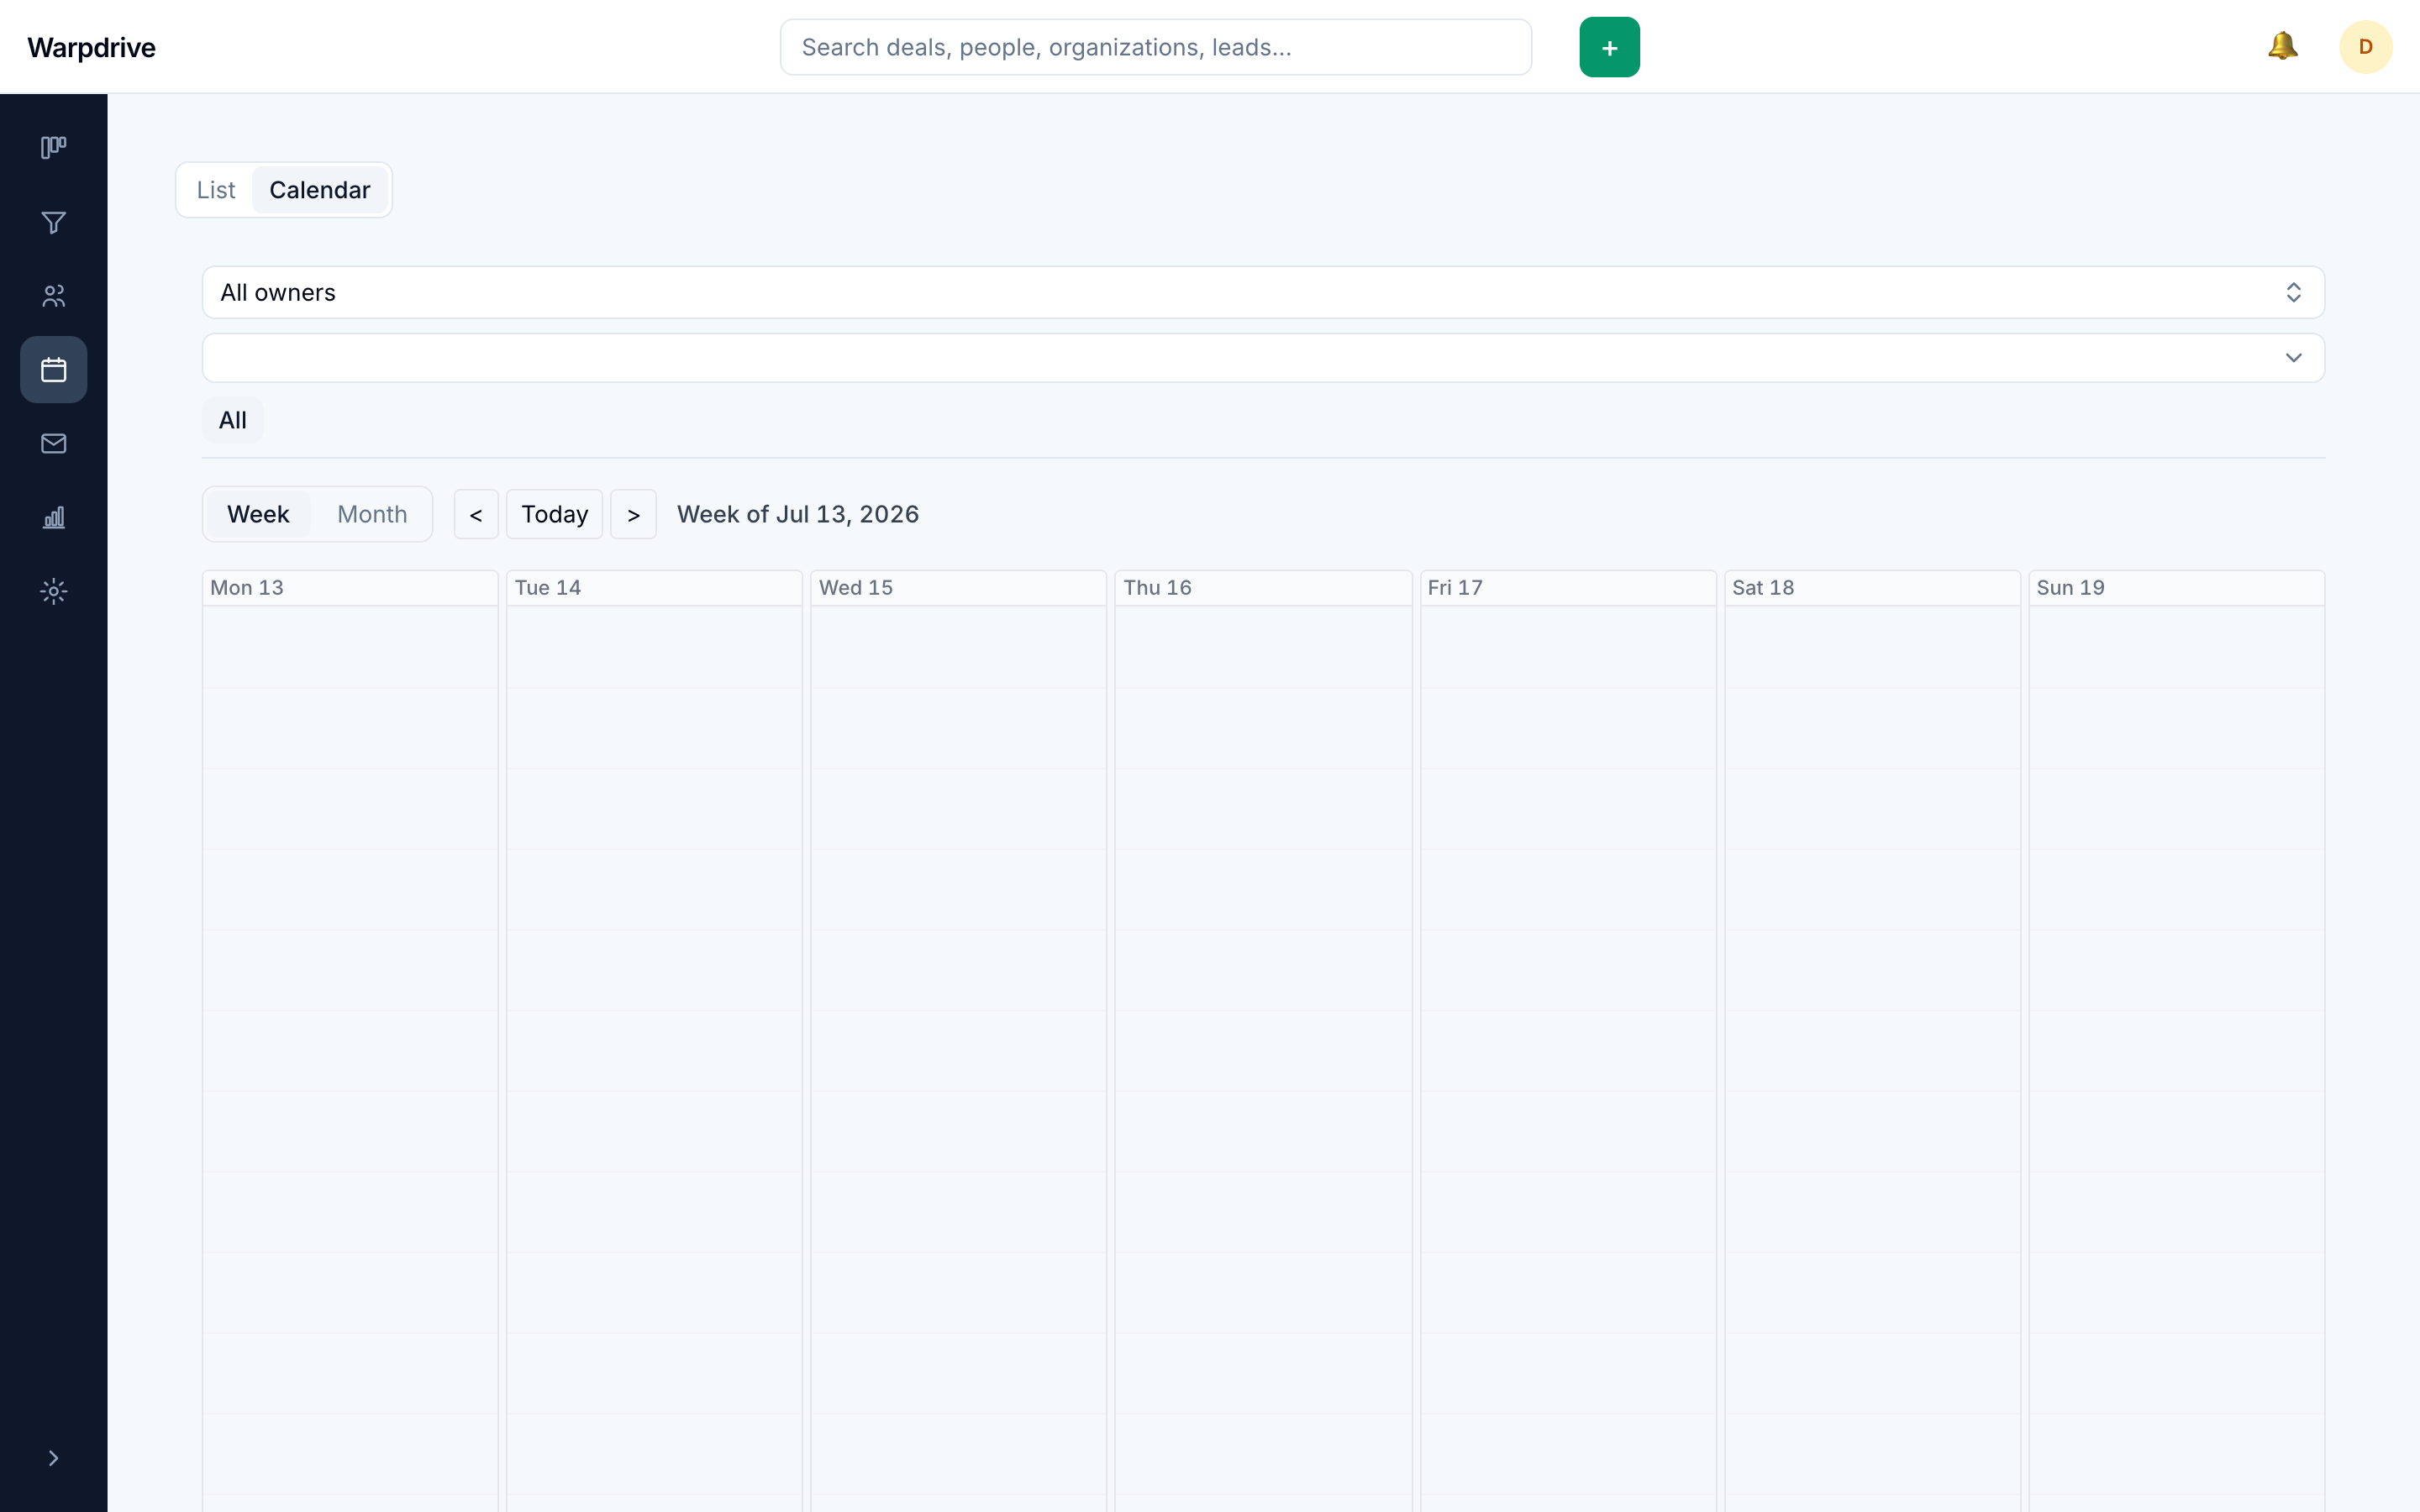Switch to the List view tab

click(x=216, y=190)
